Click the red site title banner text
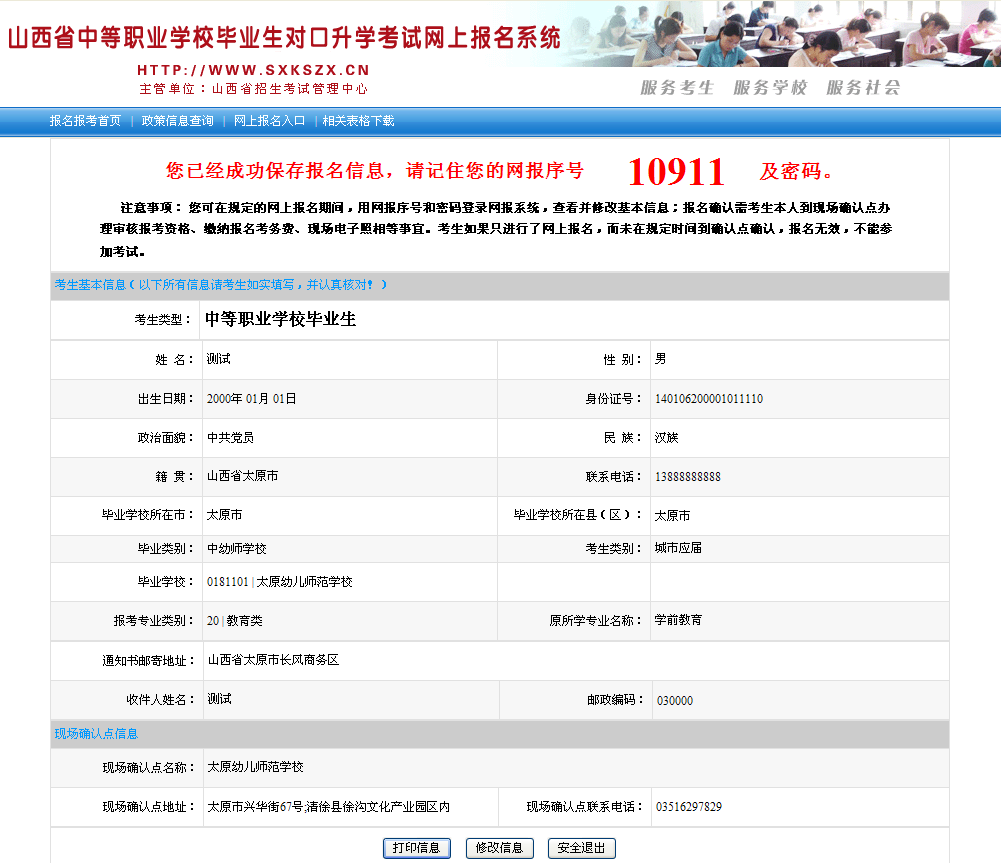This screenshot has width=1001, height=863. [285, 37]
